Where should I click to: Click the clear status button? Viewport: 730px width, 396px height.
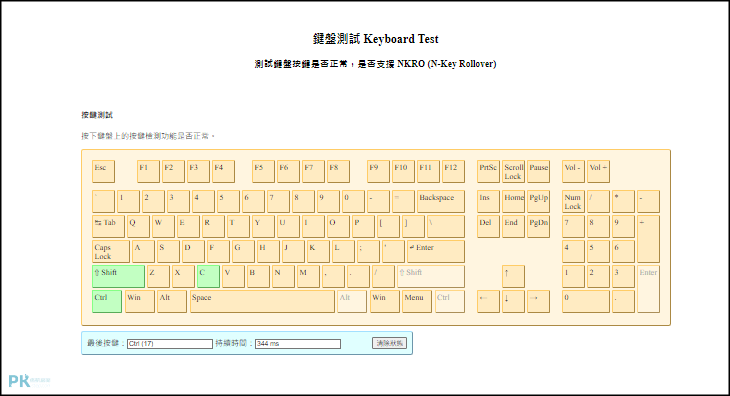coord(390,343)
